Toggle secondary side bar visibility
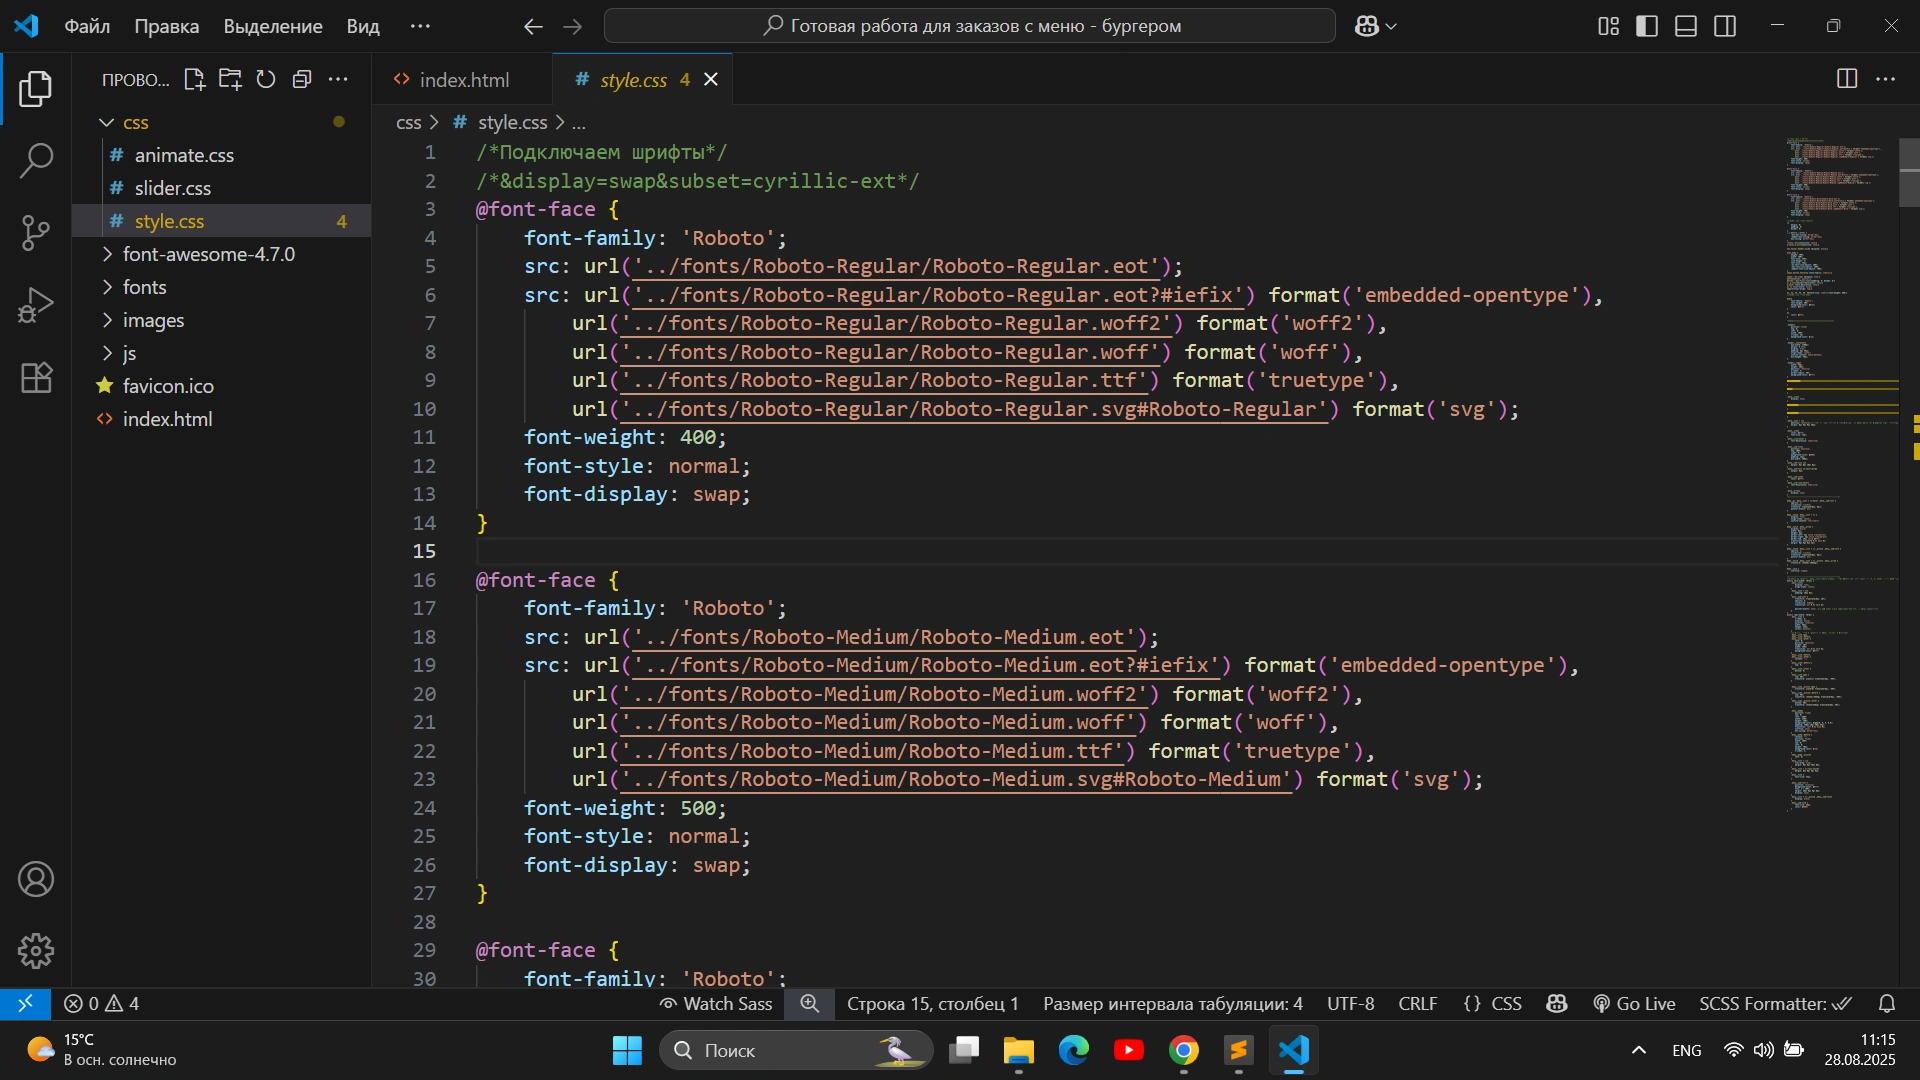The height and width of the screenshot is (1080, 1920). [1725, 26]
